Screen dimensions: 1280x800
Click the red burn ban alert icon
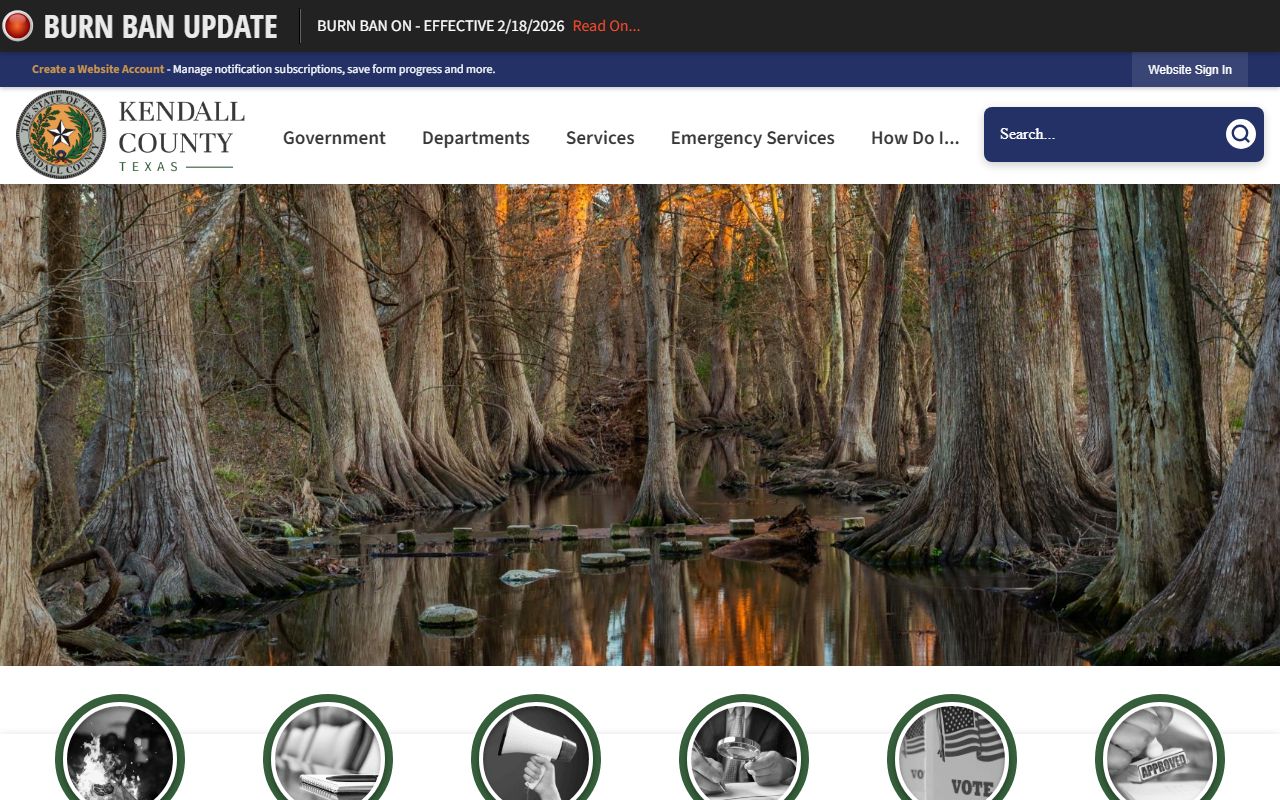(18, 26)
